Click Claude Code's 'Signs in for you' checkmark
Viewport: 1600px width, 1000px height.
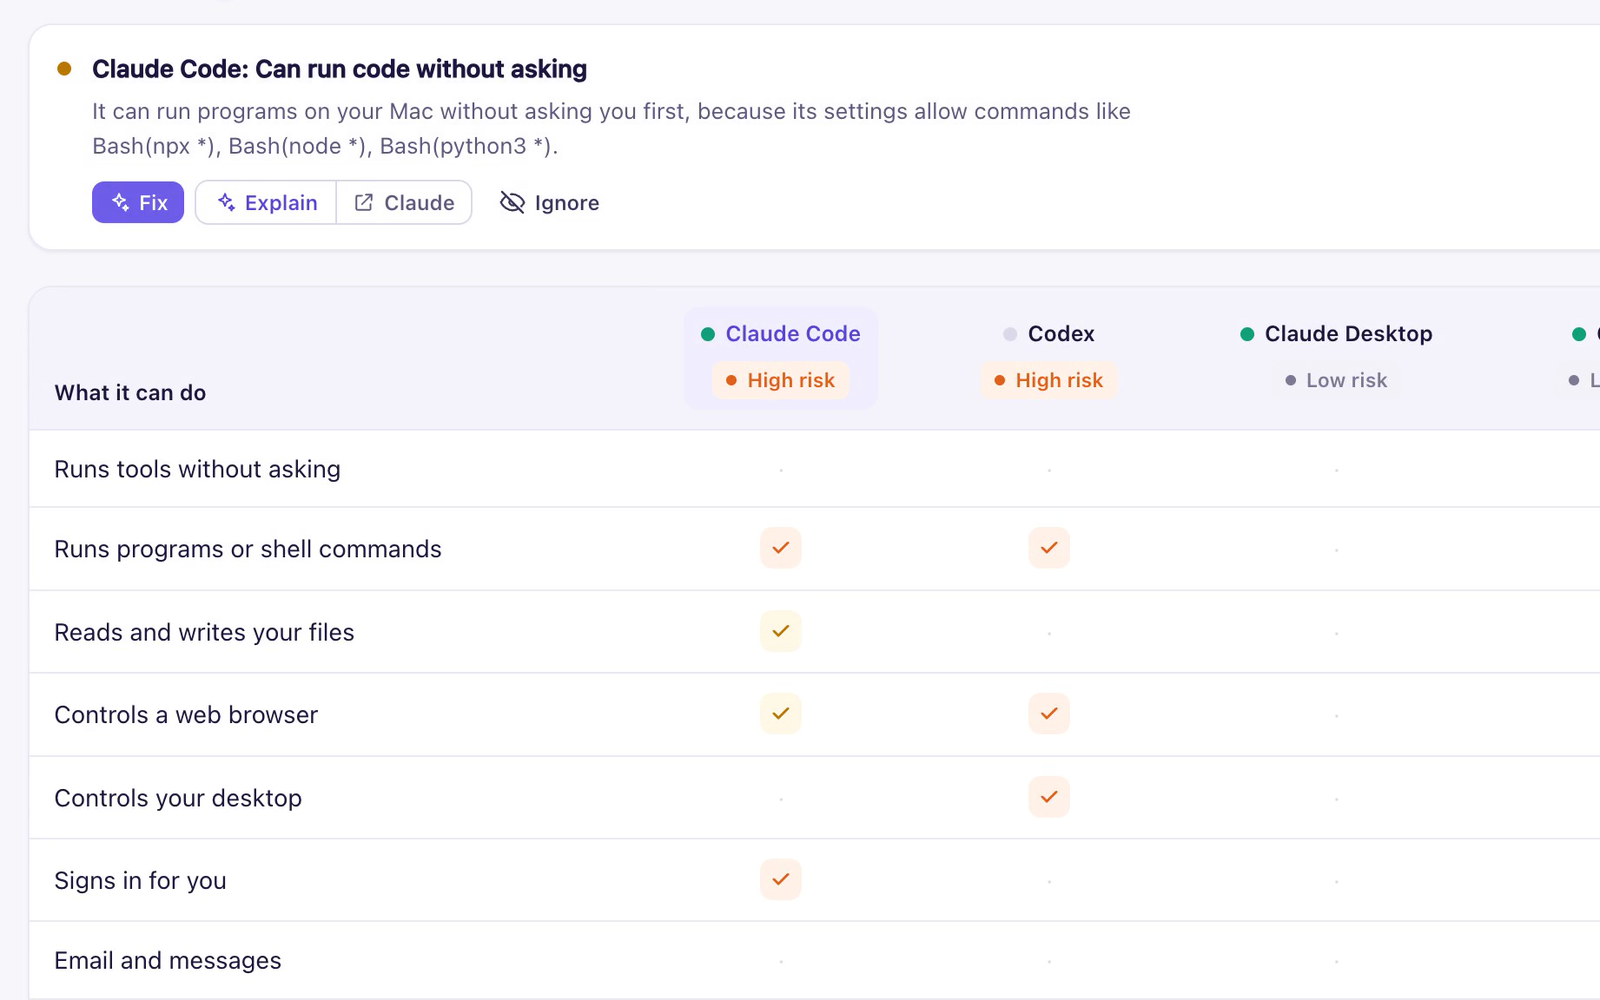pos(781,880)
